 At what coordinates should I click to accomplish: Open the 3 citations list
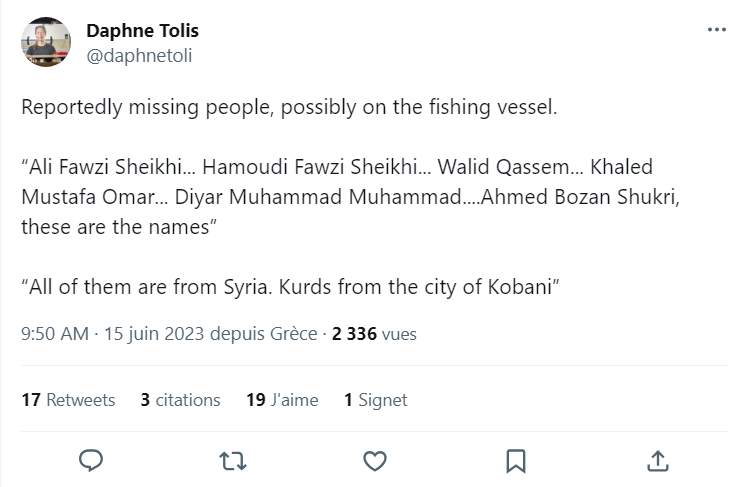(x=180, y=400)
